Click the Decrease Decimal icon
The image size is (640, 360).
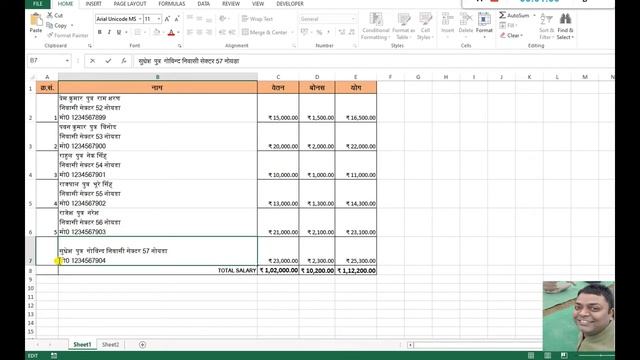tap(352, 32)
